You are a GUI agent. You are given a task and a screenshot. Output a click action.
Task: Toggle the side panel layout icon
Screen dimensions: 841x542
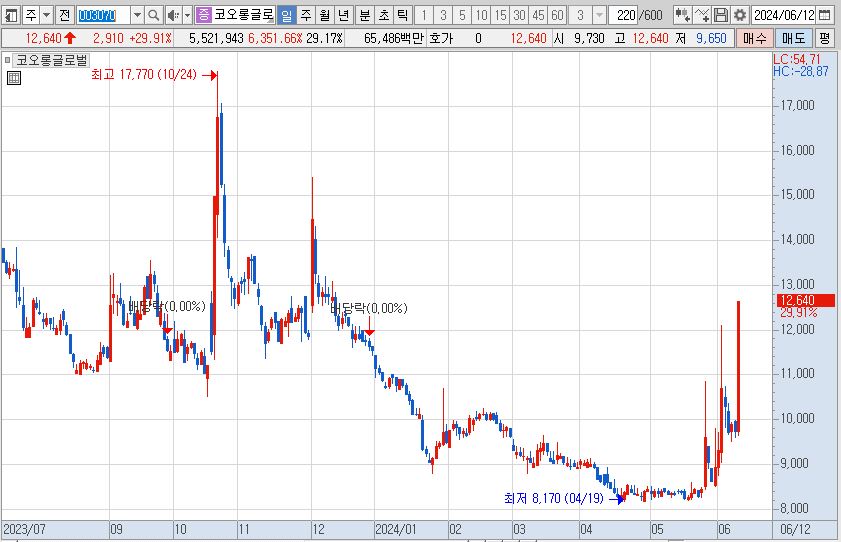(x=11, y=15)
